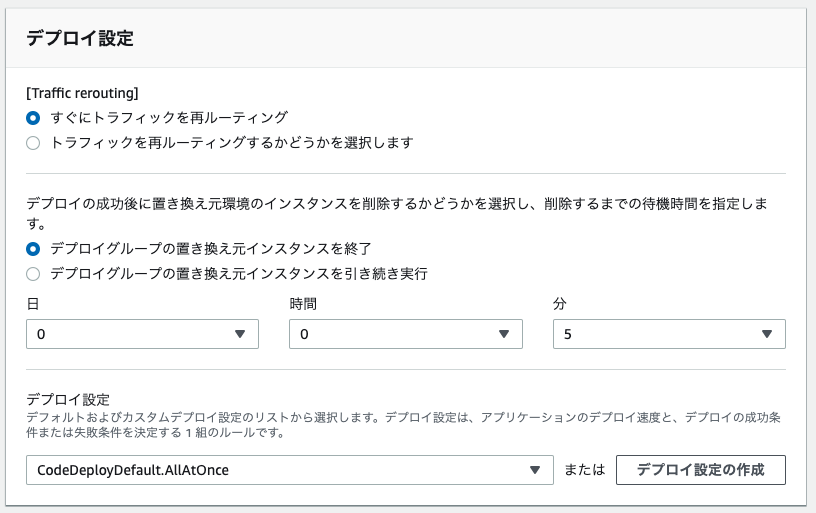Expand the CodeDeployDefault.AllAtOnce configuration dropdown
816x513 pixels.
[x=289, y=470]
